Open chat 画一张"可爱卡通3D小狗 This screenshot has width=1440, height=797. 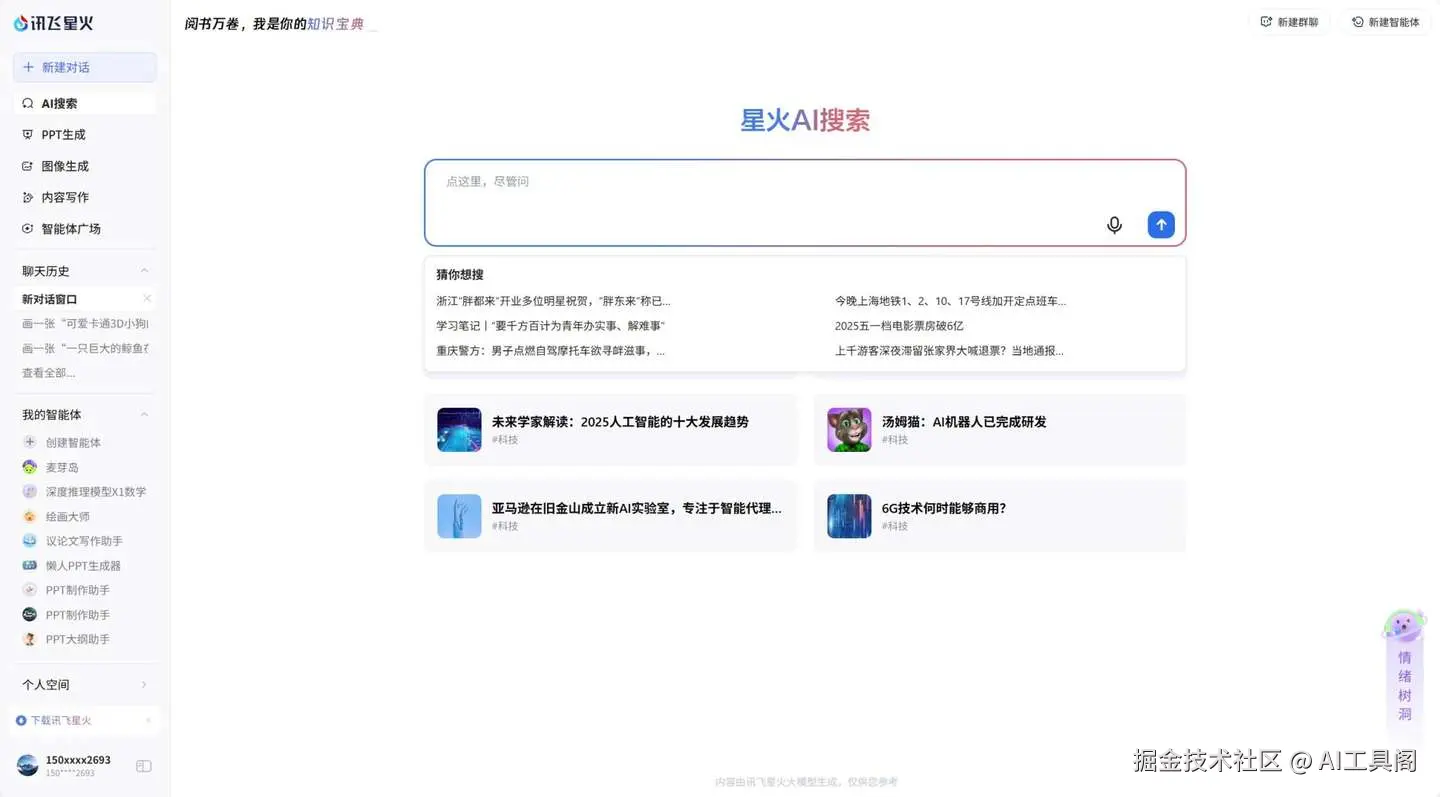click(85, 323)
